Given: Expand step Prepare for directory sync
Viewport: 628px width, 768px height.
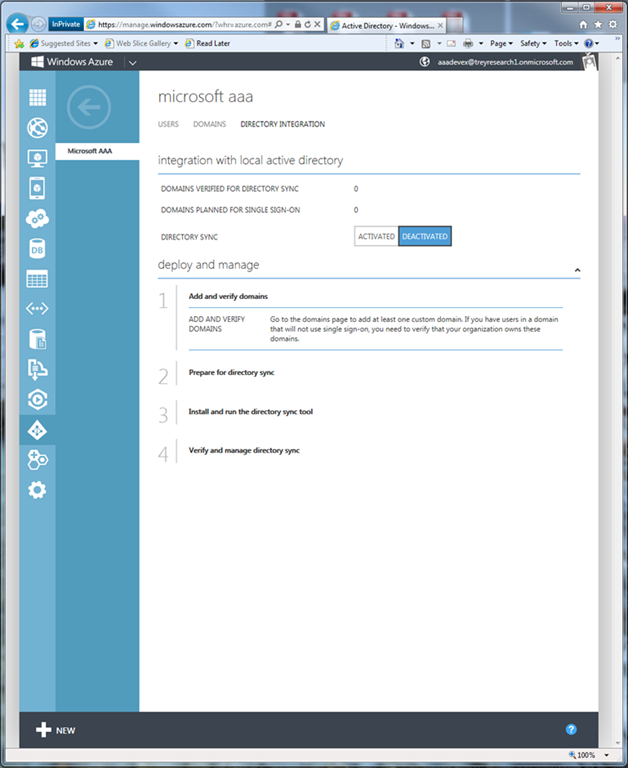Looking at the screenshot, I should click(231, 372).
